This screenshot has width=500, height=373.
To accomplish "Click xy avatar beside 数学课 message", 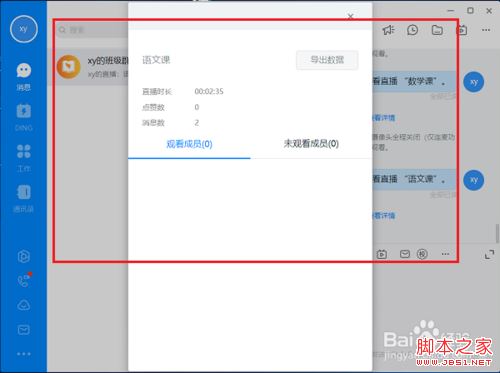I will [x=474, y=82].
